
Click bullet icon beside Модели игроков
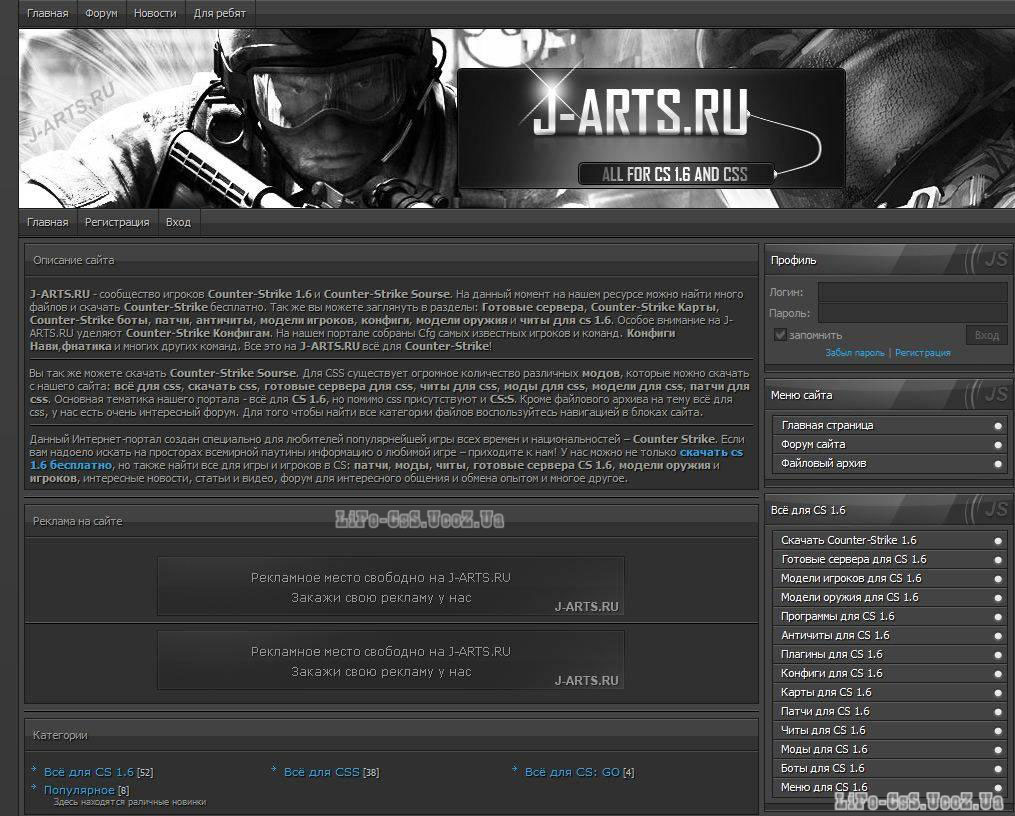[998, 579]
